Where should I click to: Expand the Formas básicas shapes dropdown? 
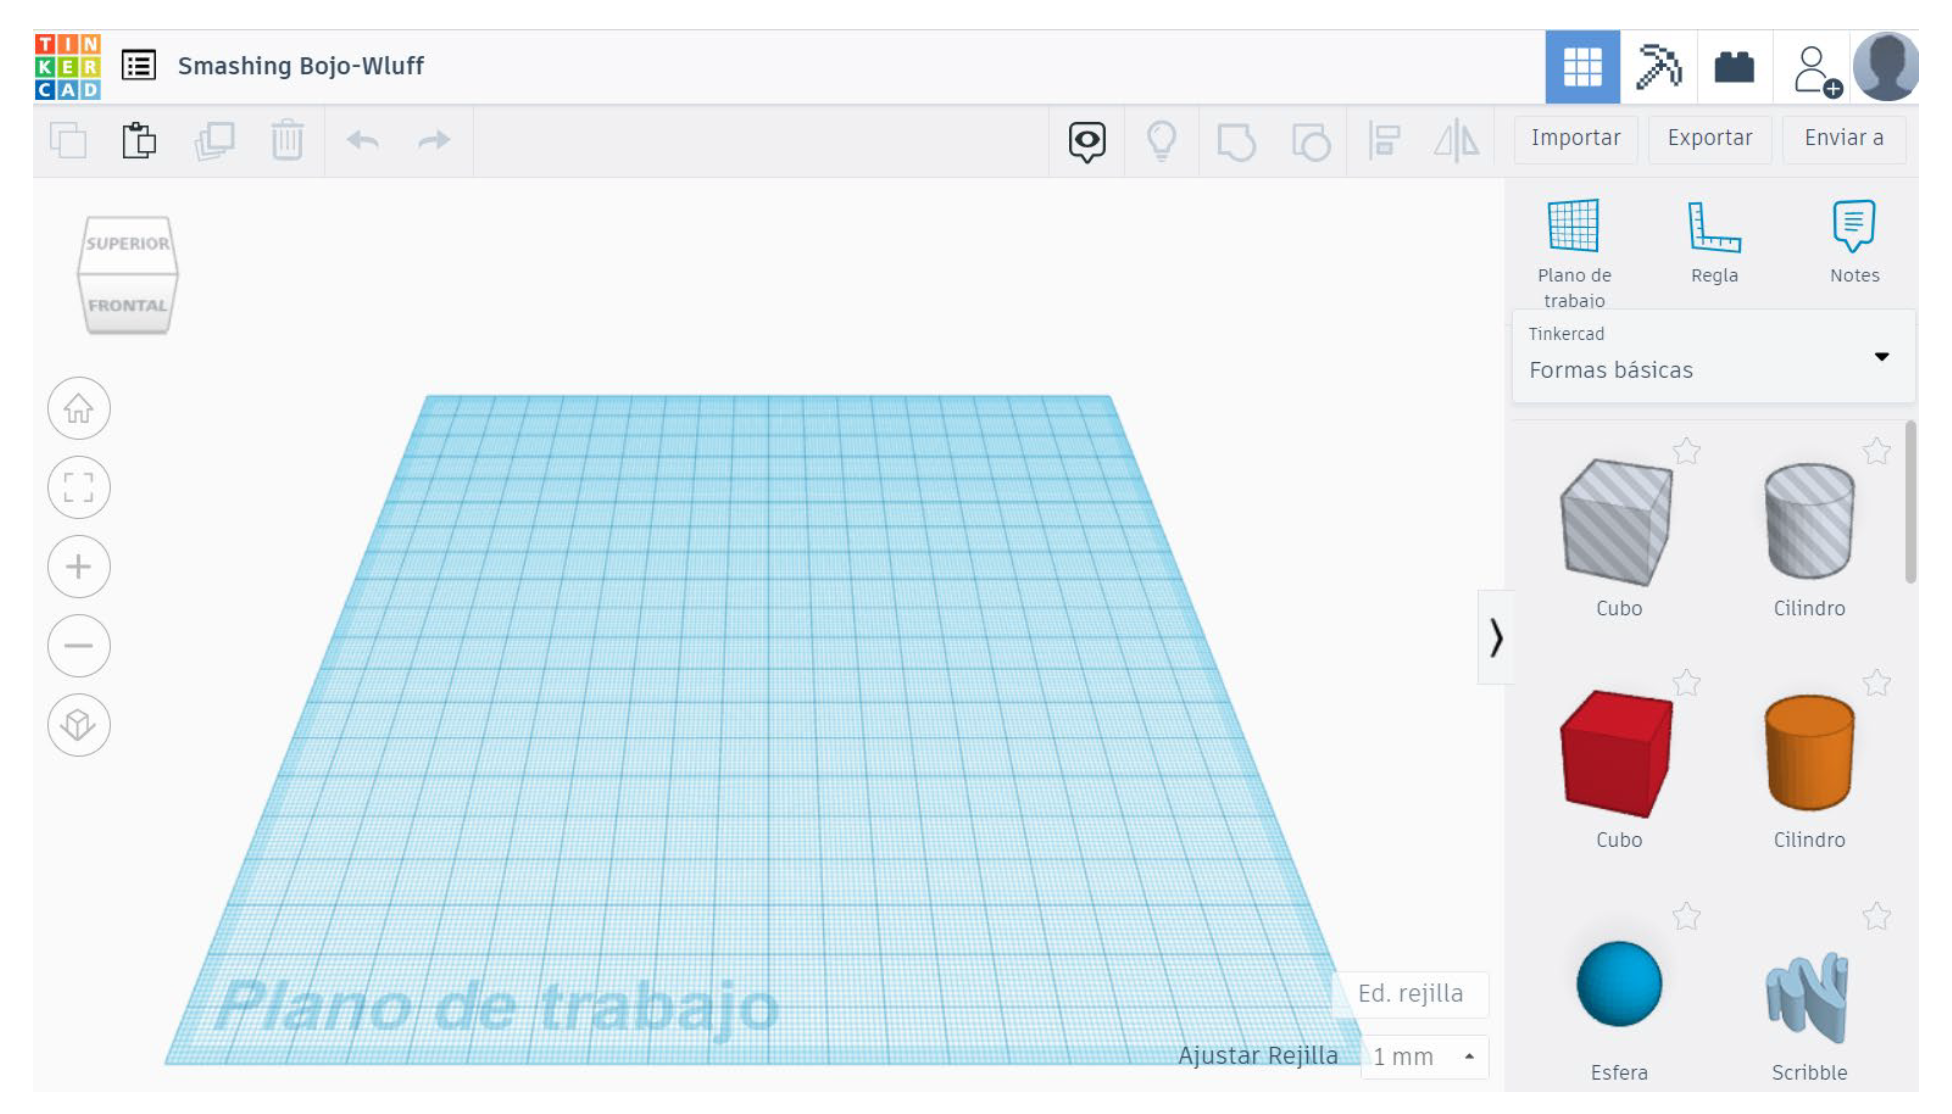coord(1880,357)
